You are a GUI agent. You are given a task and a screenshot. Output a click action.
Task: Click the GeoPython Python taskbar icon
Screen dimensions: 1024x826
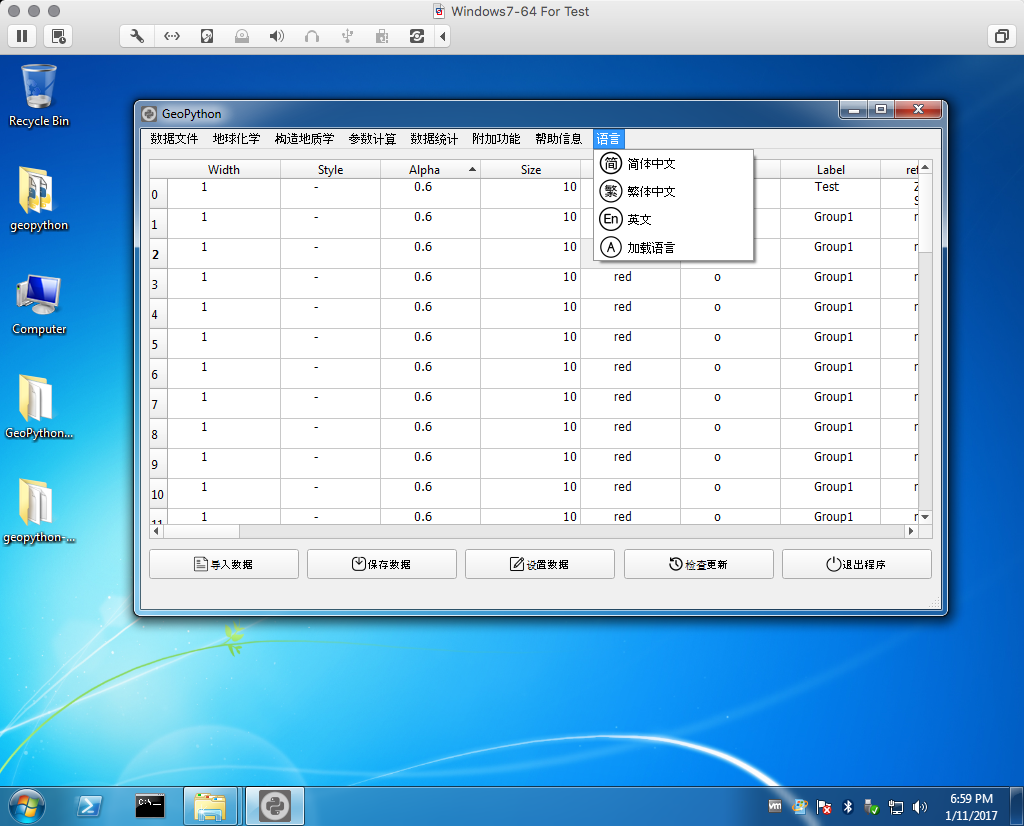click(x=275, y=806)
